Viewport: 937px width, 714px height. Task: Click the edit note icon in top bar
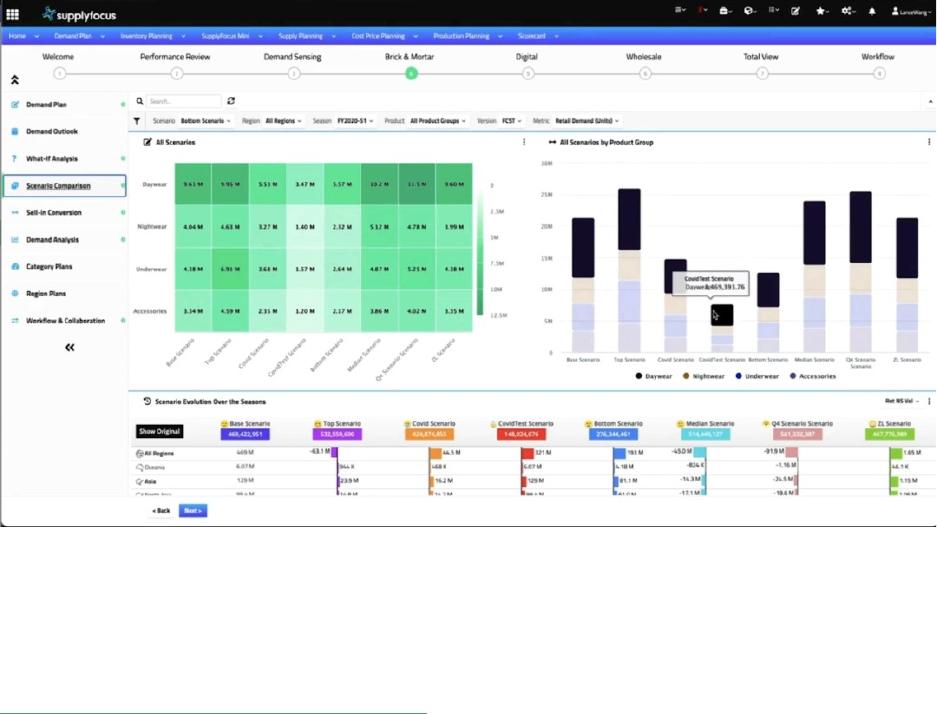tap(795, 11)
